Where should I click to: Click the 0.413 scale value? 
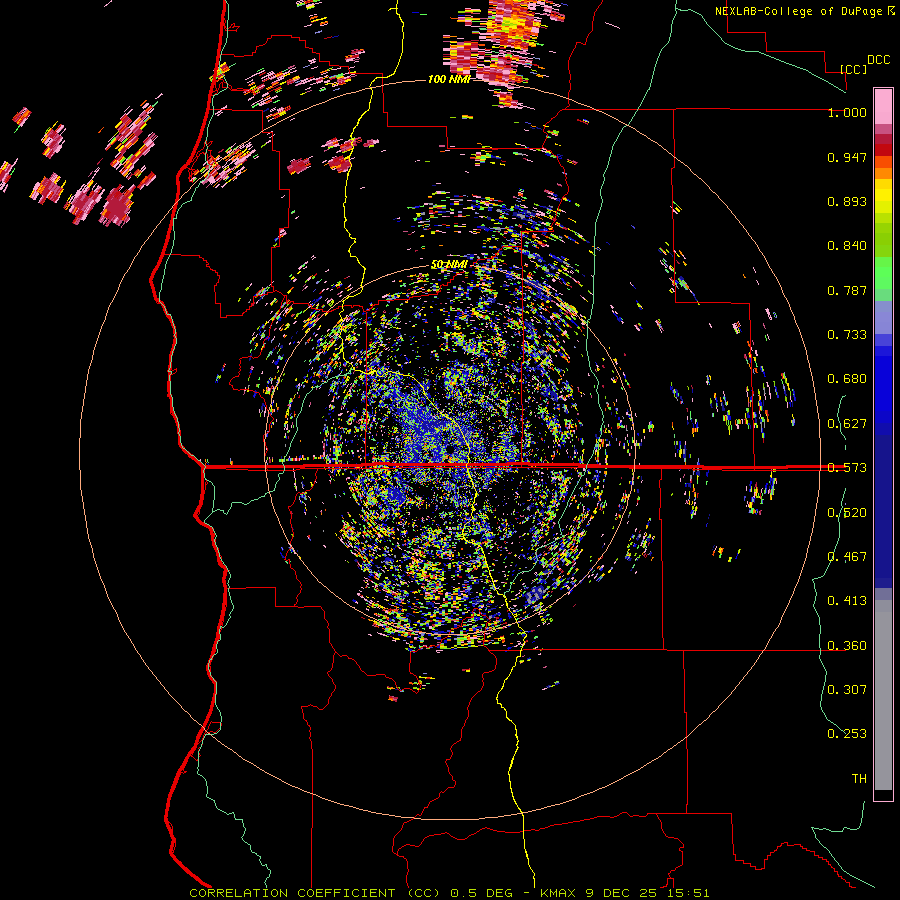[847, 601]
